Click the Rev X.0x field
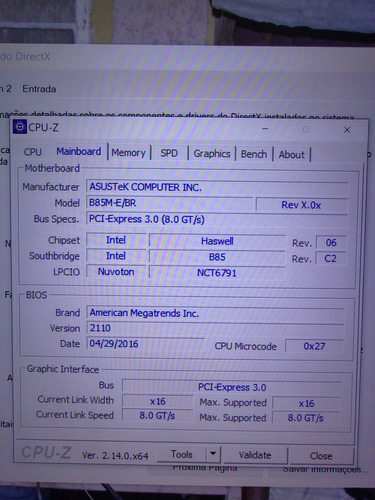This screenshot has height=500, width=375. click(x=301, y=205)
